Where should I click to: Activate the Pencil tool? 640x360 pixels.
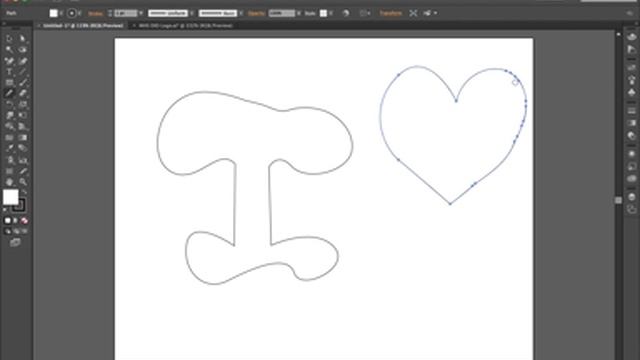point(9,93)
